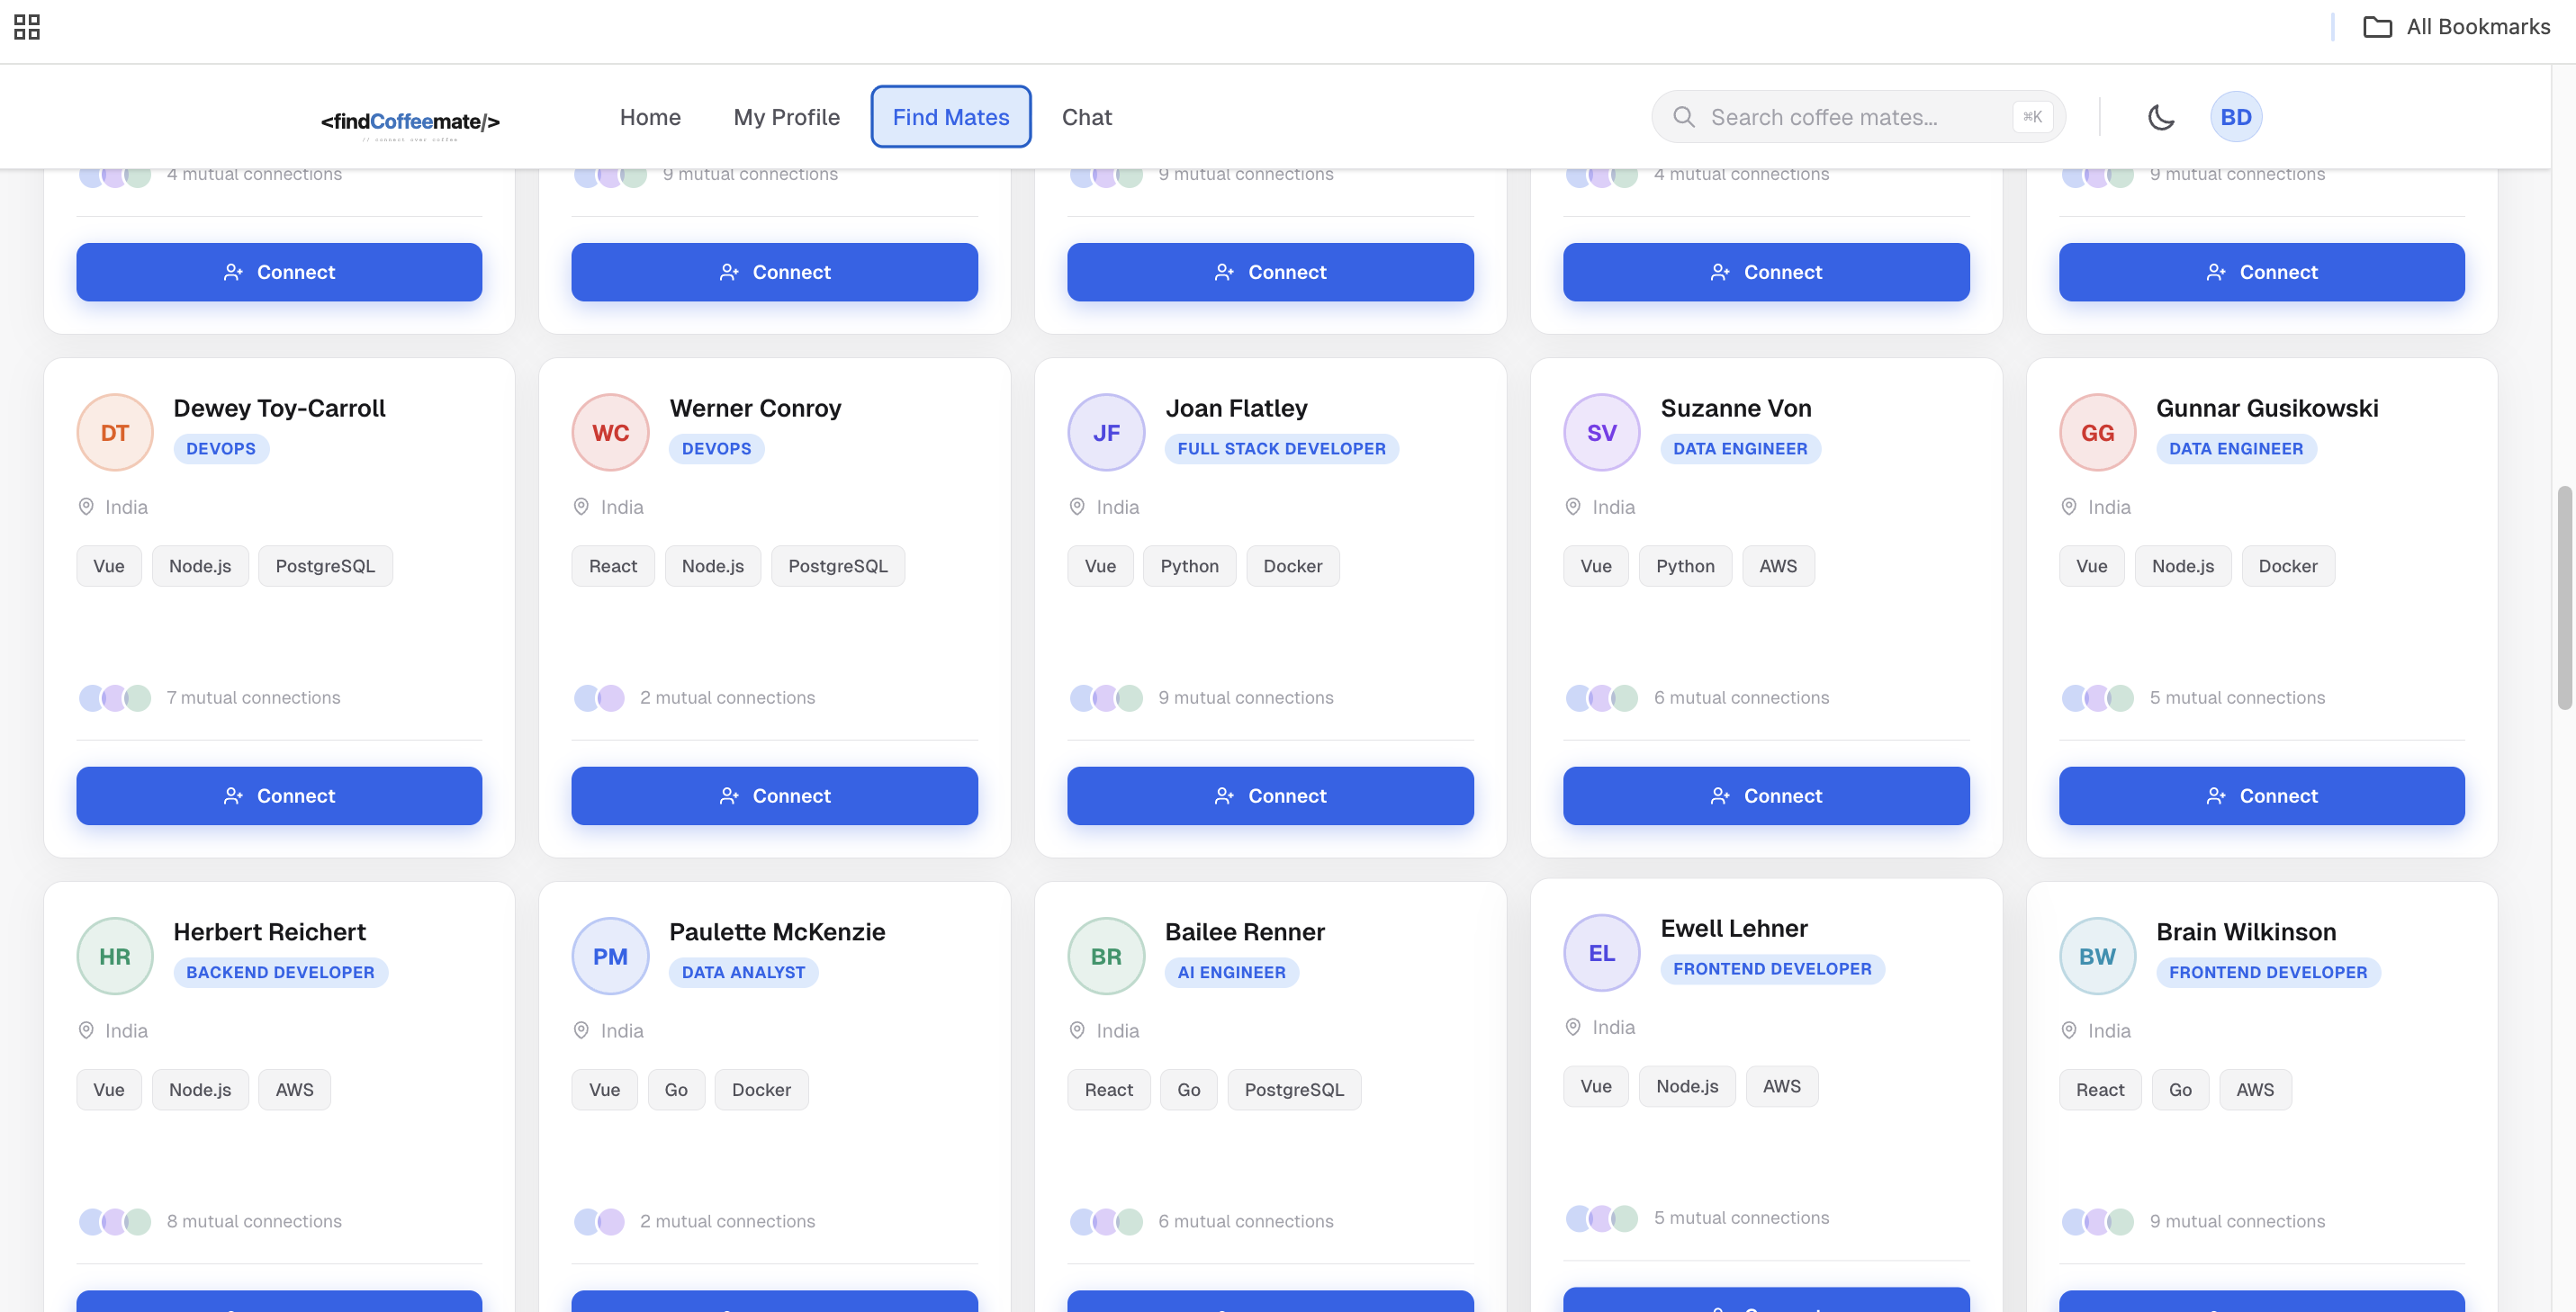This screenshot has height=1312, width=2576.
Task: Click mutual connection avatars on Herbert Reichert's card
Action: click(115, 1221)
